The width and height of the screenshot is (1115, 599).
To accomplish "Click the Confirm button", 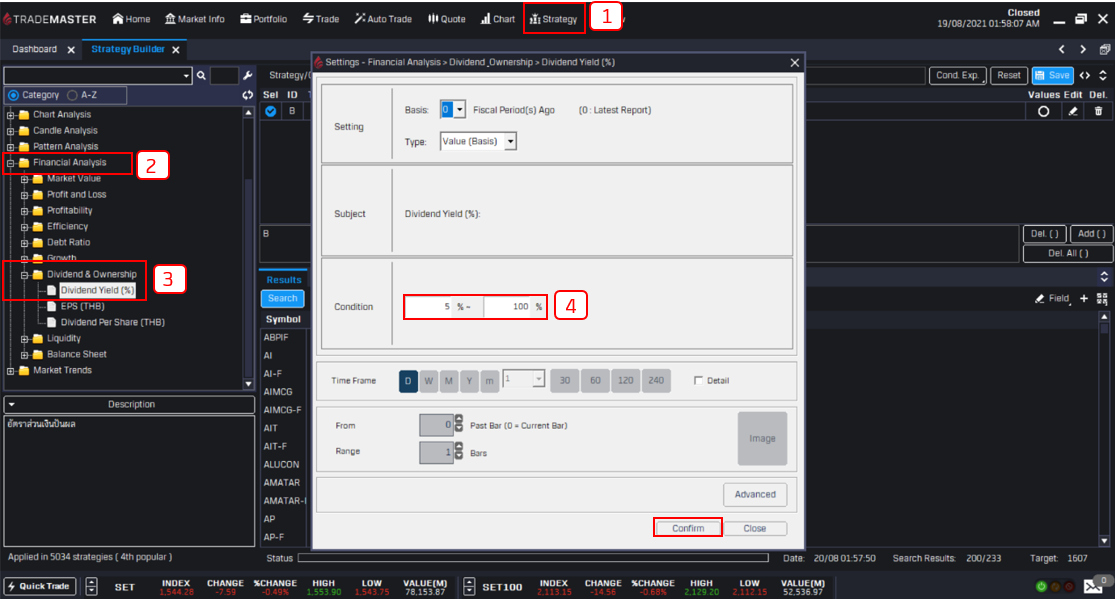I will [x=688, y=528].
